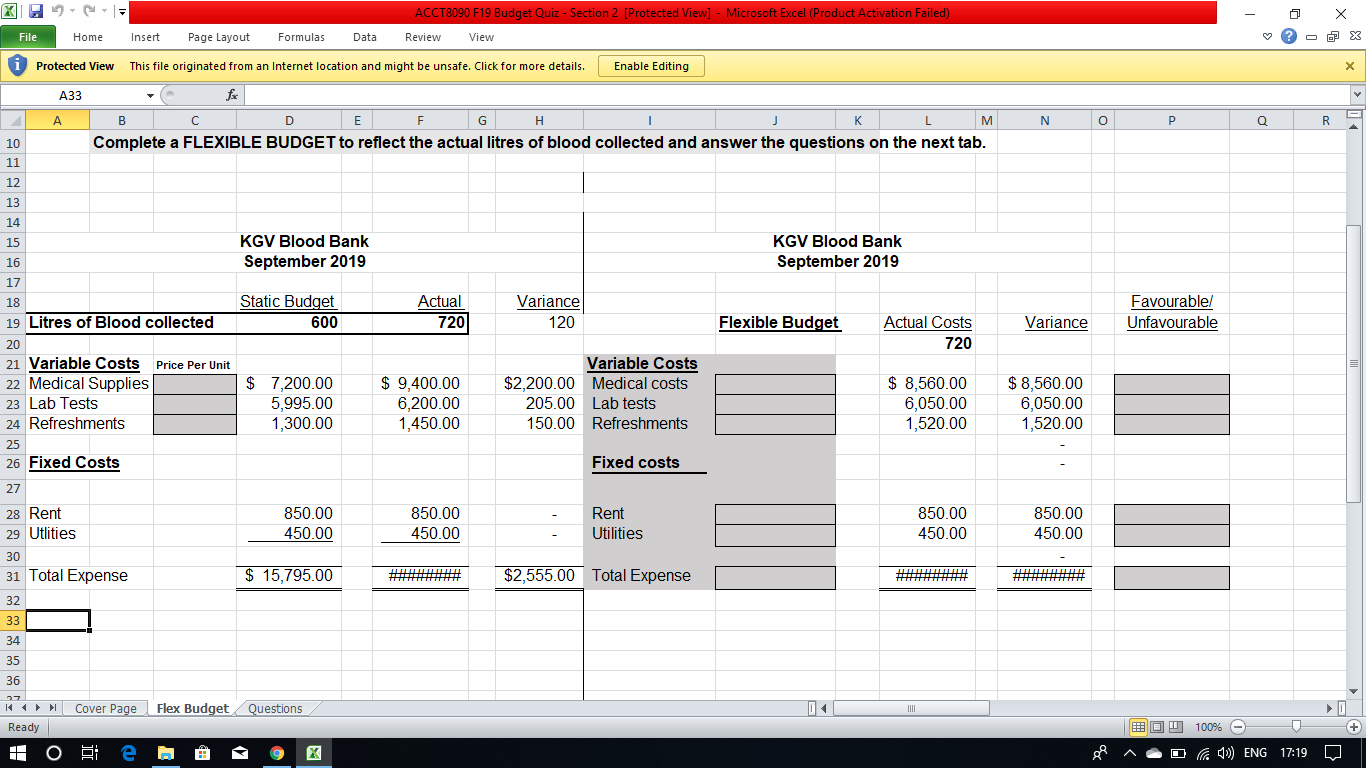
Task: Open Microsoft Store from the taskbar
Action: 202,753
